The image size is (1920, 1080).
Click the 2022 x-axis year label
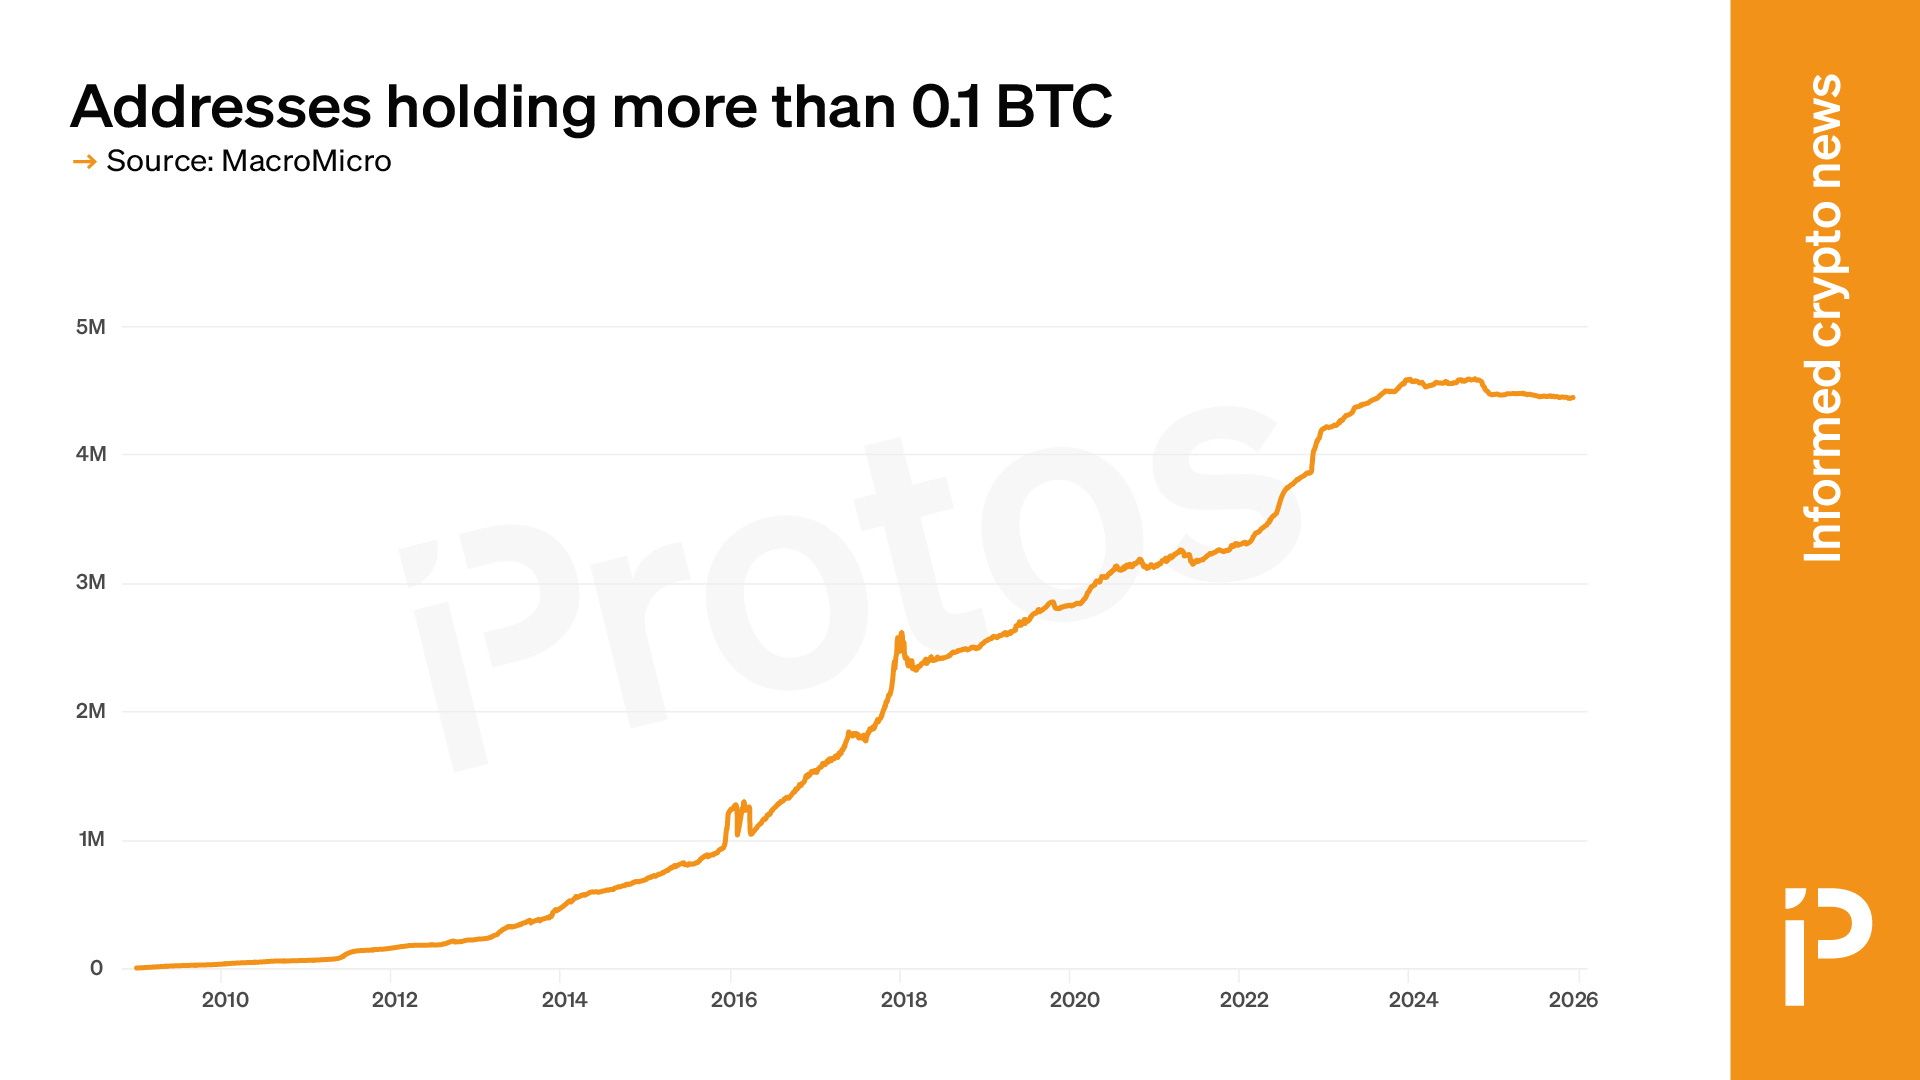pyautogui.click(x=1244, y=1000)
